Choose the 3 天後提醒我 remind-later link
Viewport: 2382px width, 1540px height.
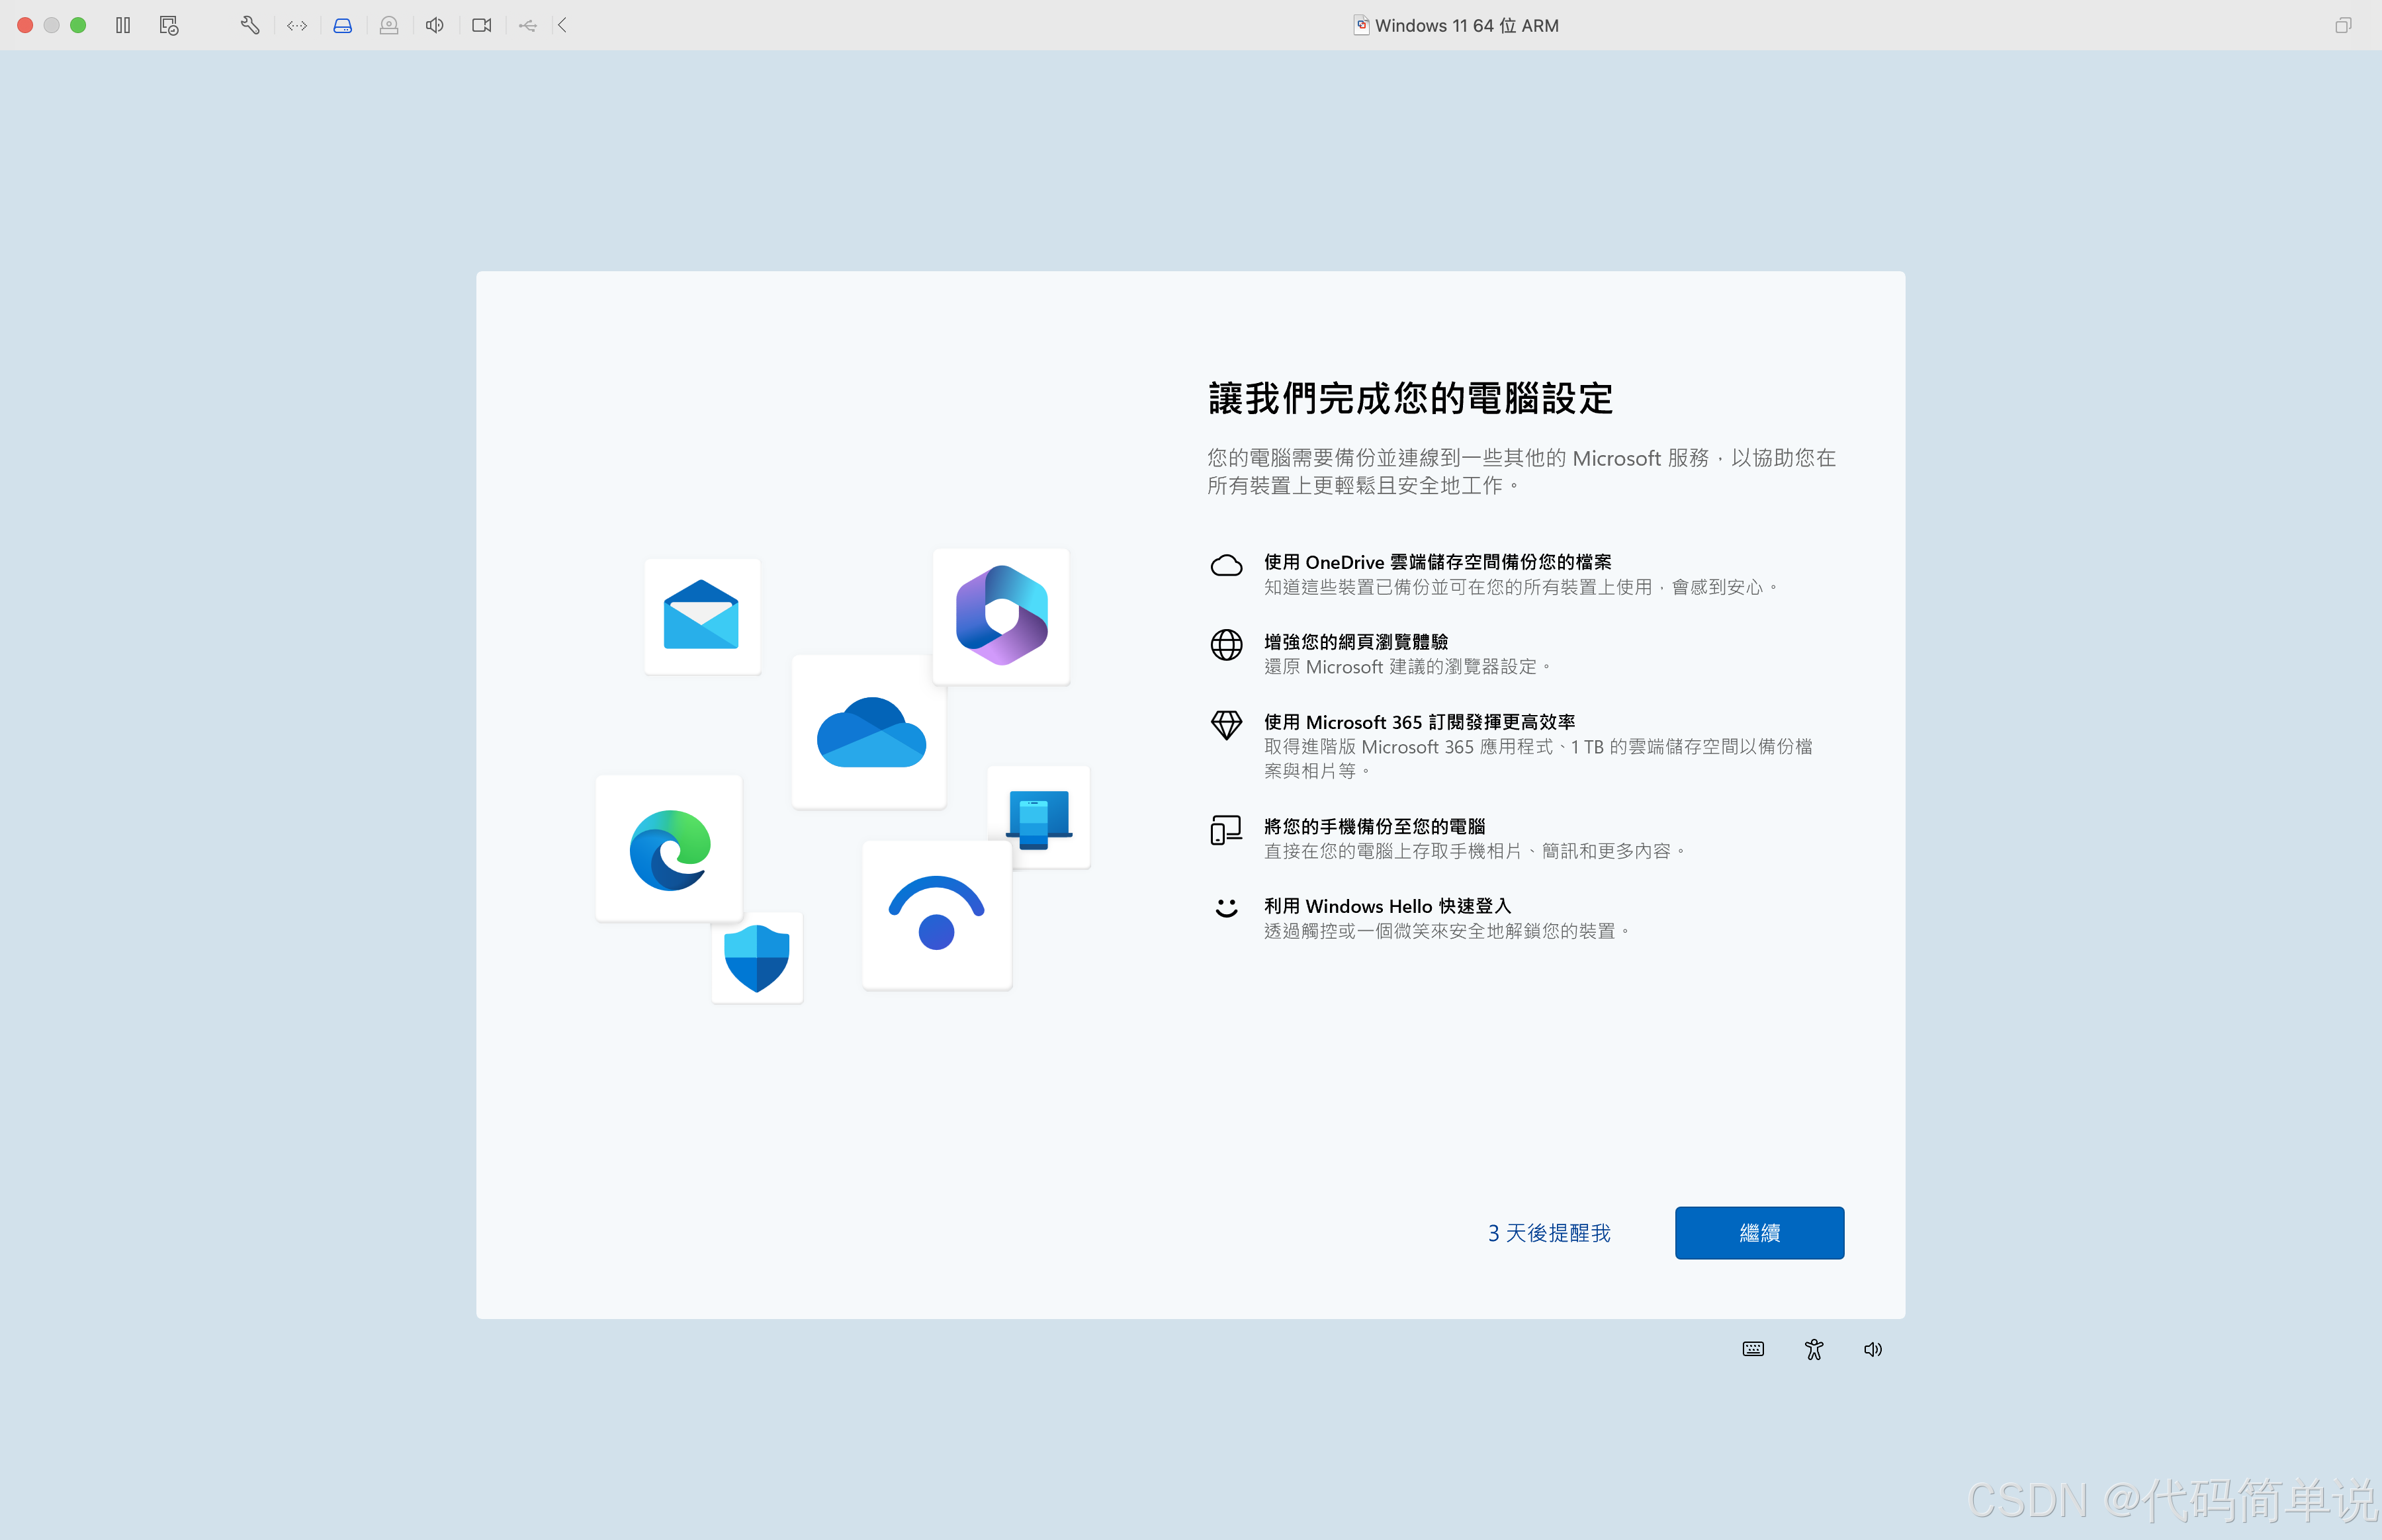point(1549,1232)
